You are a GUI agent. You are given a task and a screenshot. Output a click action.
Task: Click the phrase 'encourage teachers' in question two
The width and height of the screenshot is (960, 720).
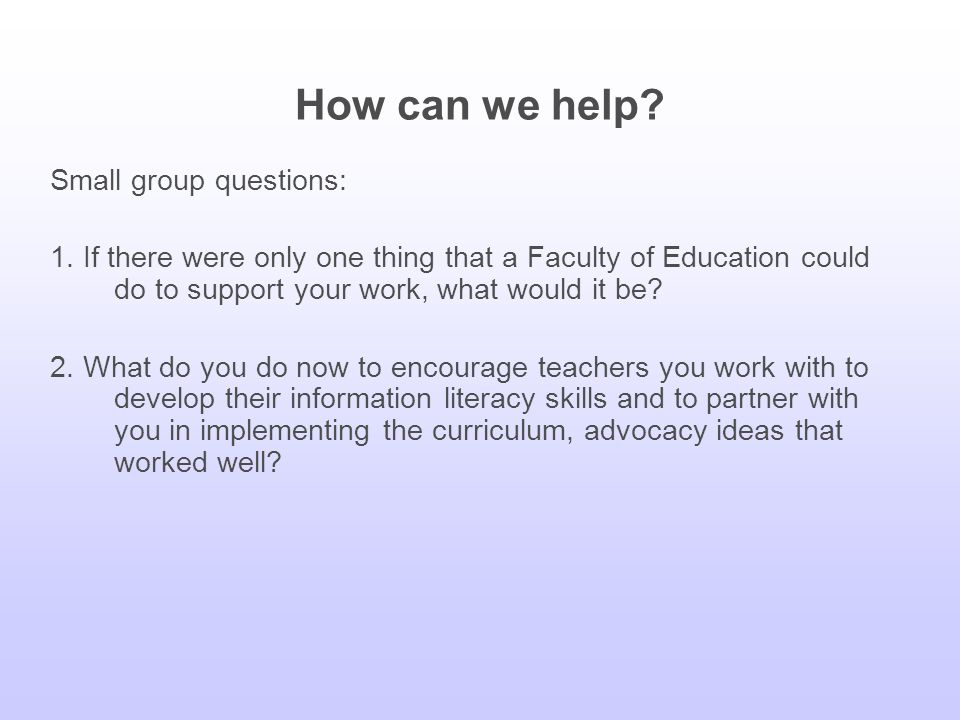point(520,368)
